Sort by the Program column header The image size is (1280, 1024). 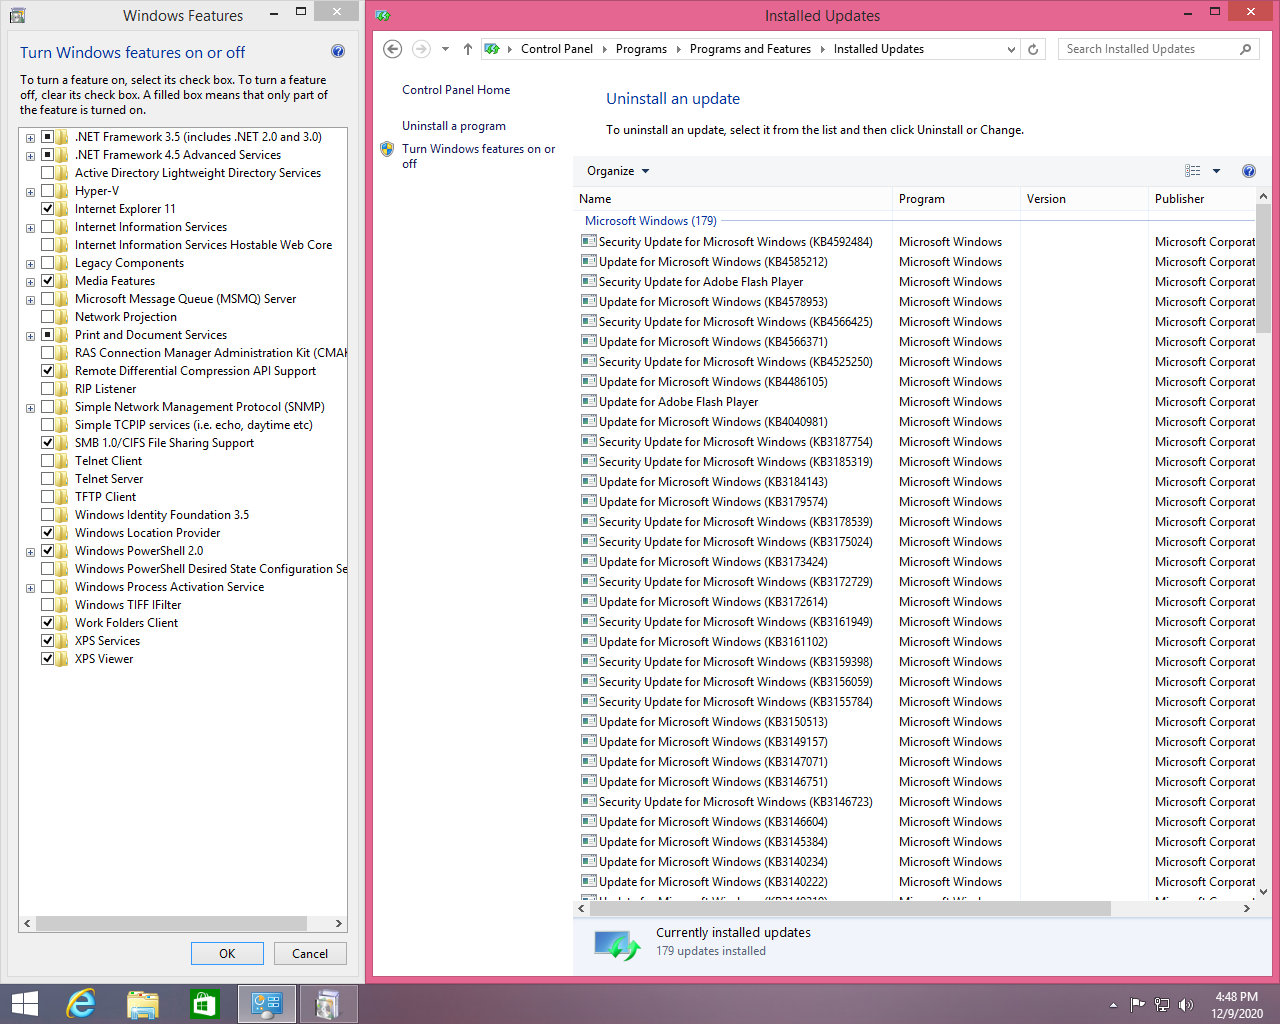pyautogui.click(x=956, y=199)
